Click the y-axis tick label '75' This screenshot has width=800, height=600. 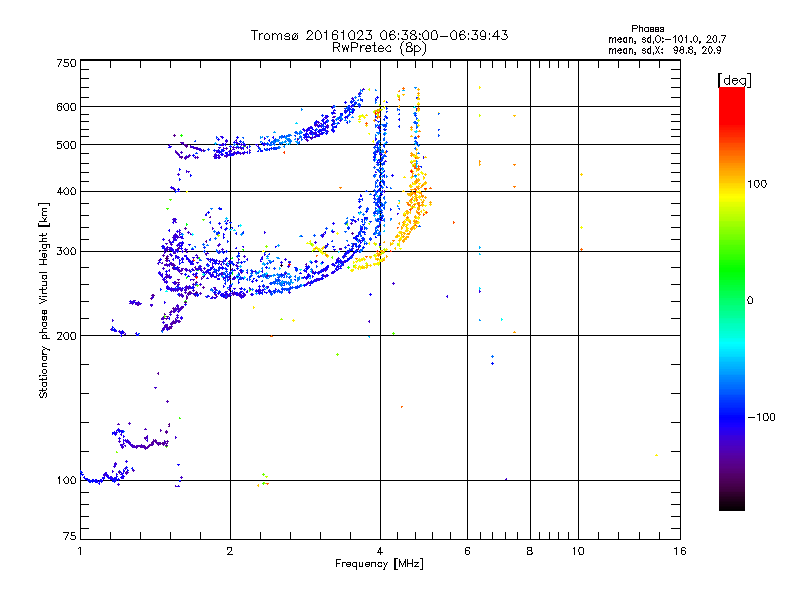pos(70,536)
